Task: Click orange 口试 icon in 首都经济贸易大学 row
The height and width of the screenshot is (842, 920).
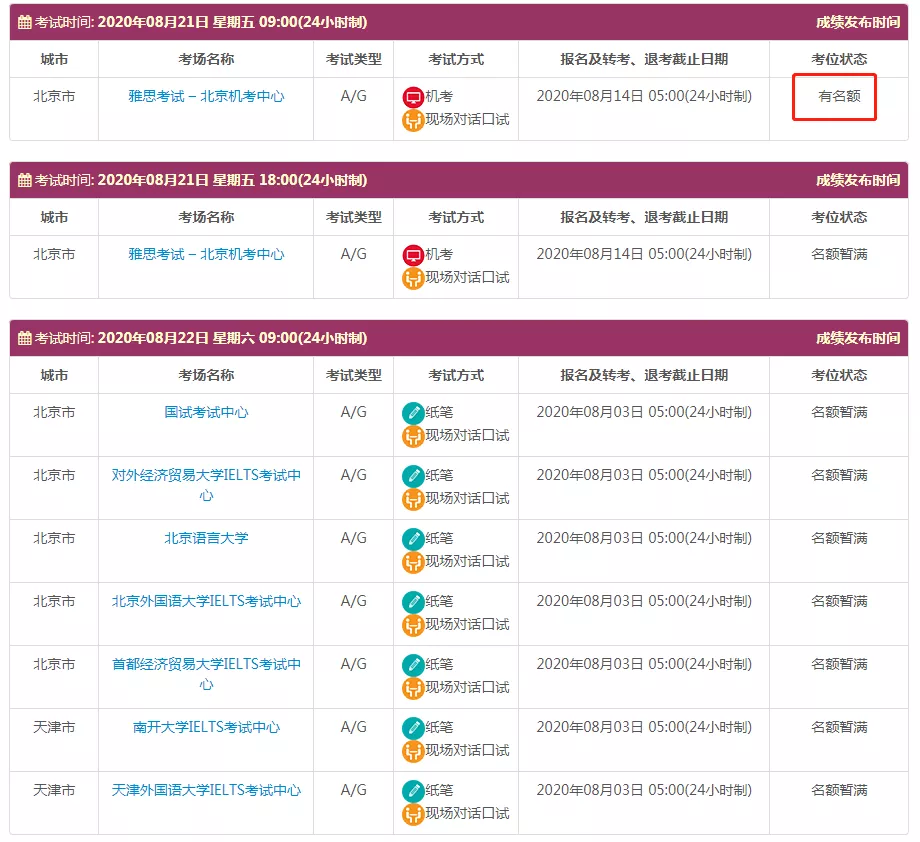Action: (413, 688)
